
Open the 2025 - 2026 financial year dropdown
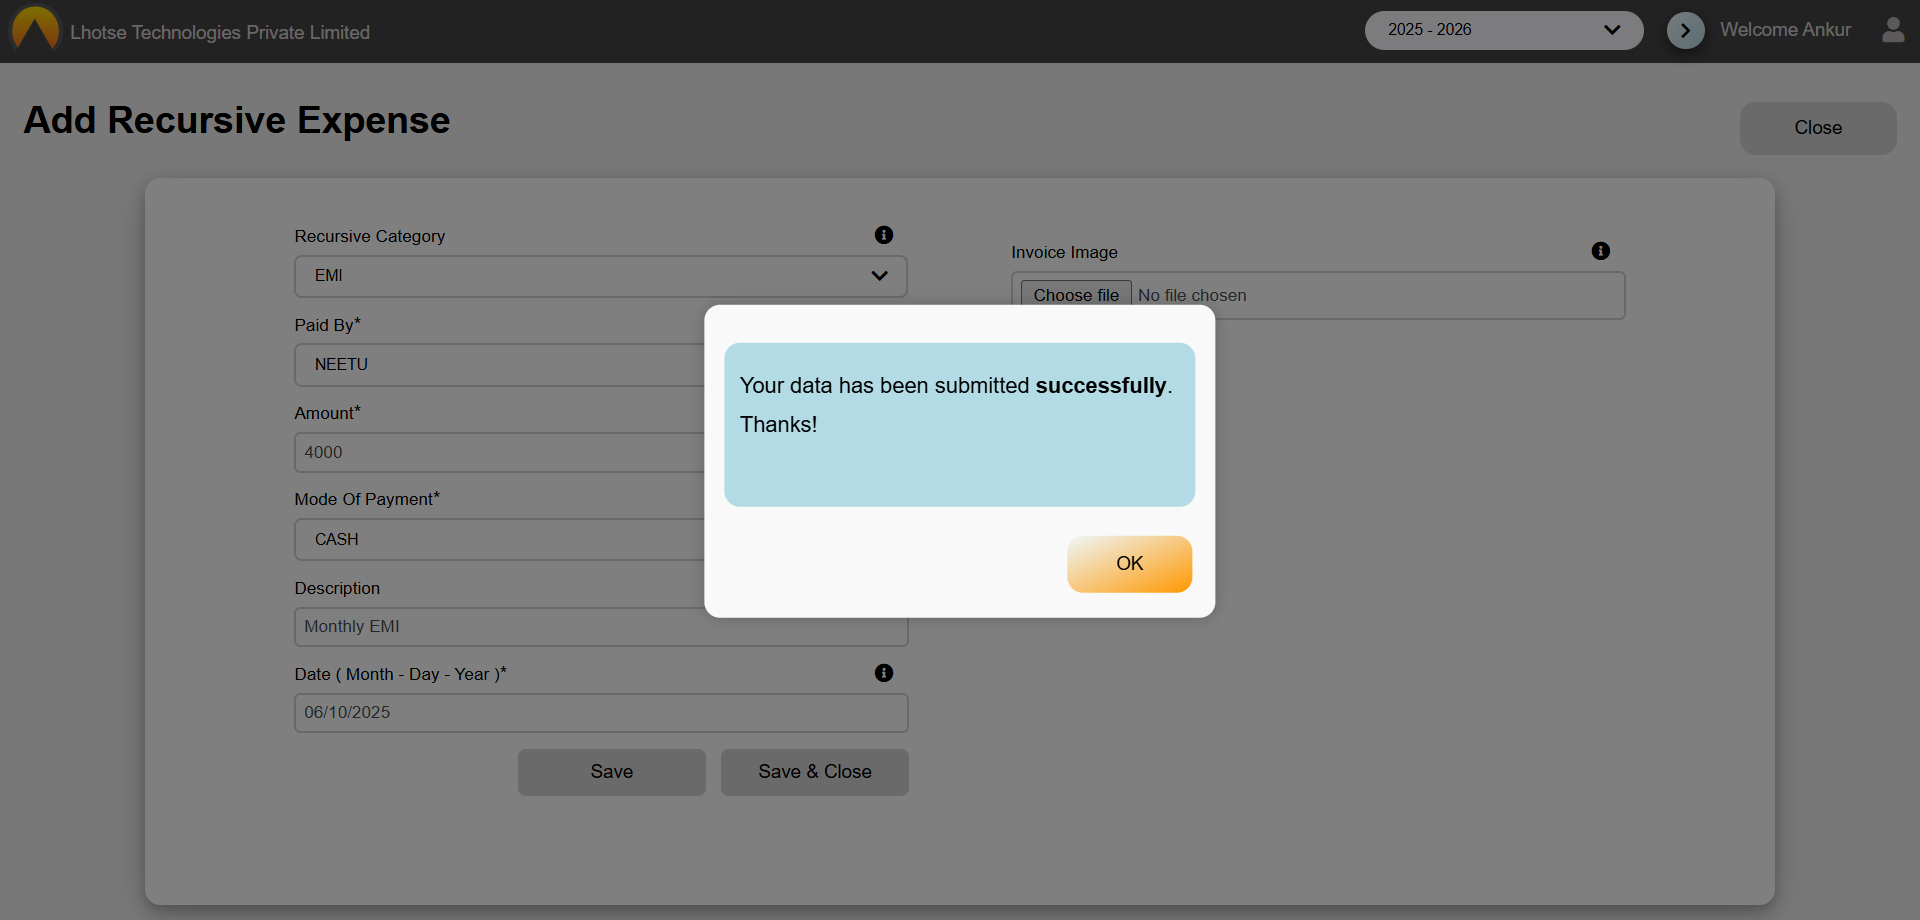[1504, 30]
